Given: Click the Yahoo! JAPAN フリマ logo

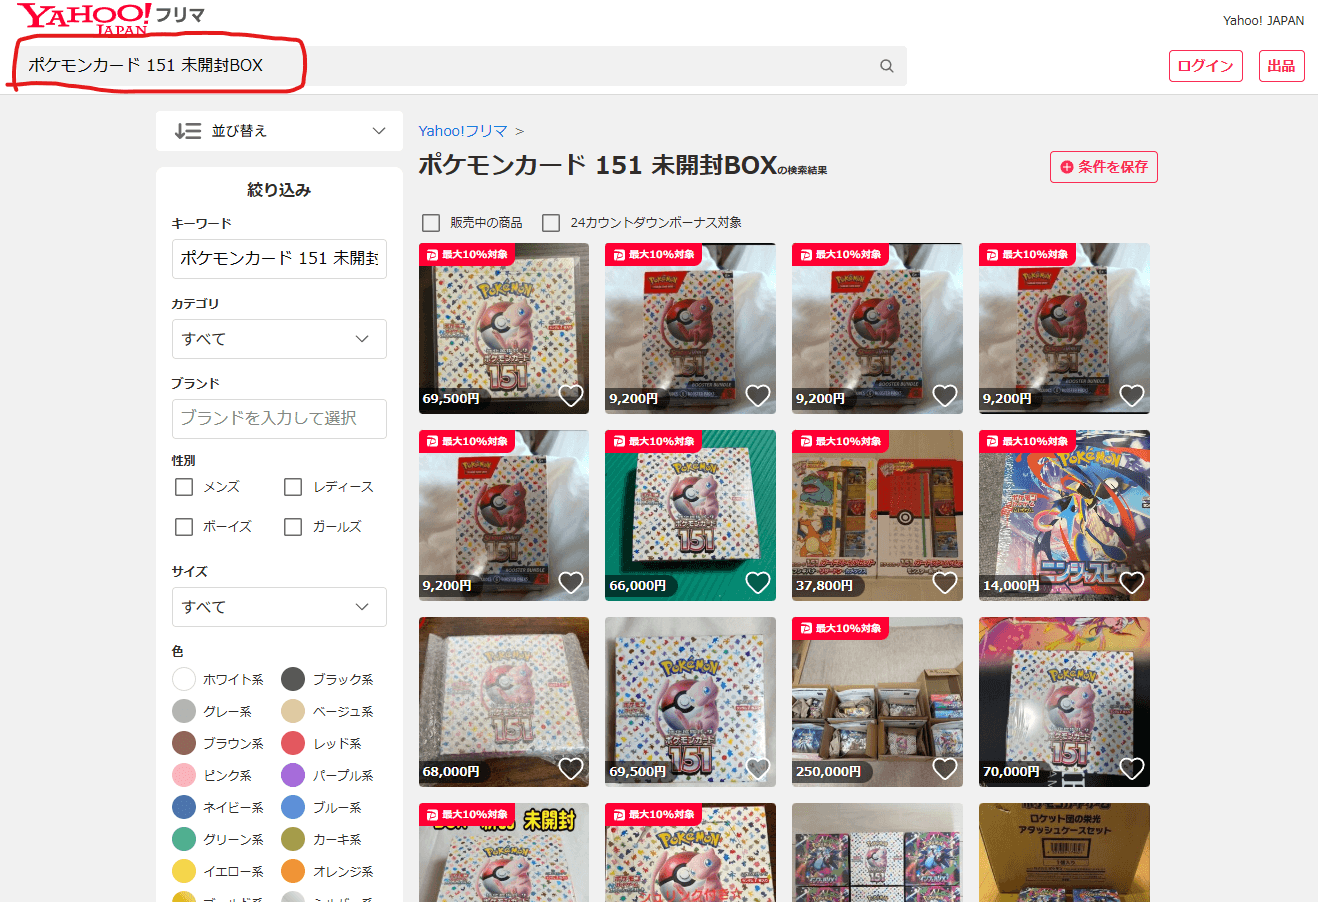Looking at the screenshot, I should [110, 18].
